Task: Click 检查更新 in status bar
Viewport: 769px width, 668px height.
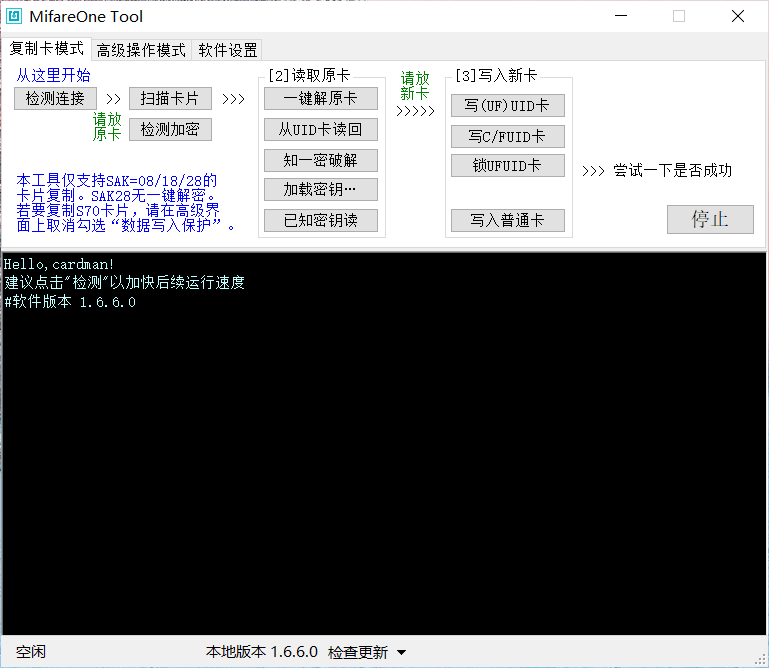Action: point(358,652)
